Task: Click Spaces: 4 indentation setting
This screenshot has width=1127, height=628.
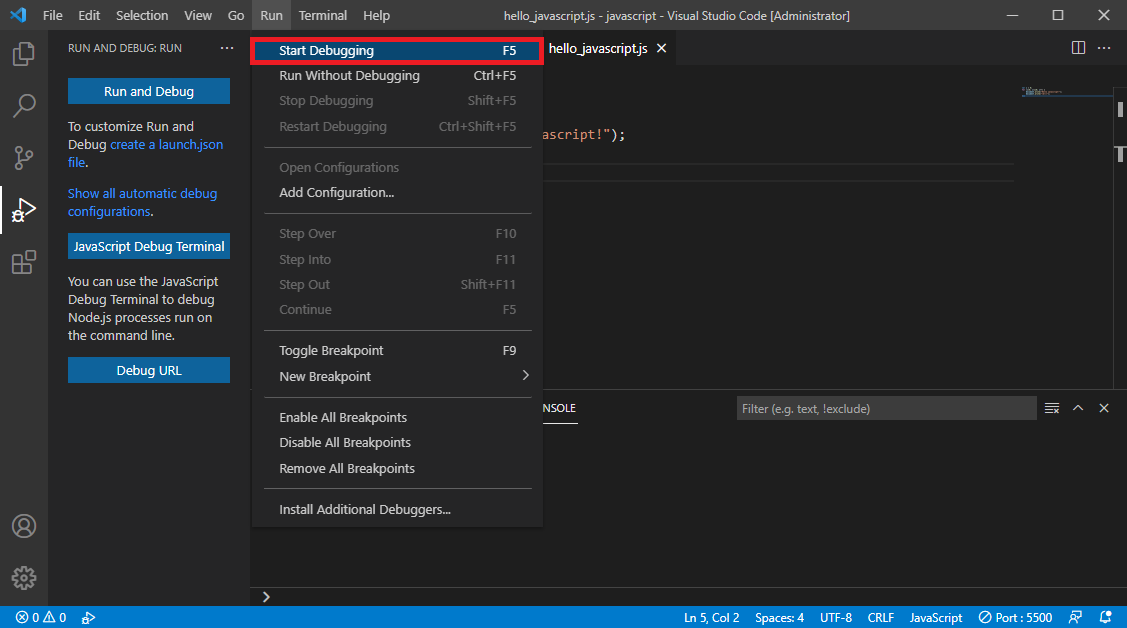Action: (779, 617)
